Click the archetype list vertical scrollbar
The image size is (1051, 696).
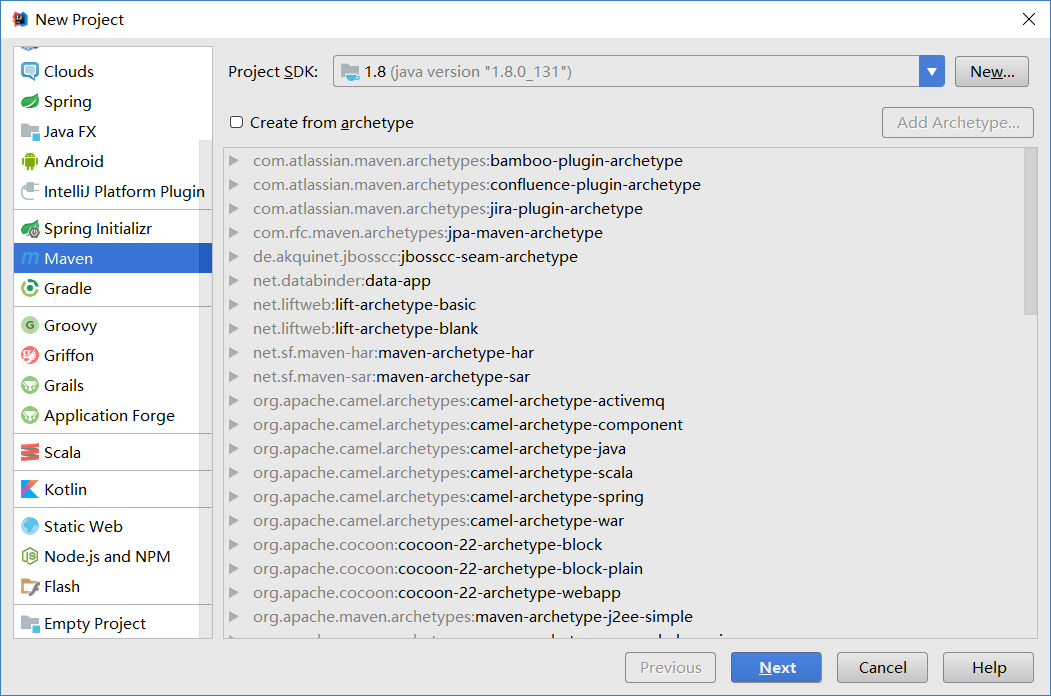[1030, 231]
